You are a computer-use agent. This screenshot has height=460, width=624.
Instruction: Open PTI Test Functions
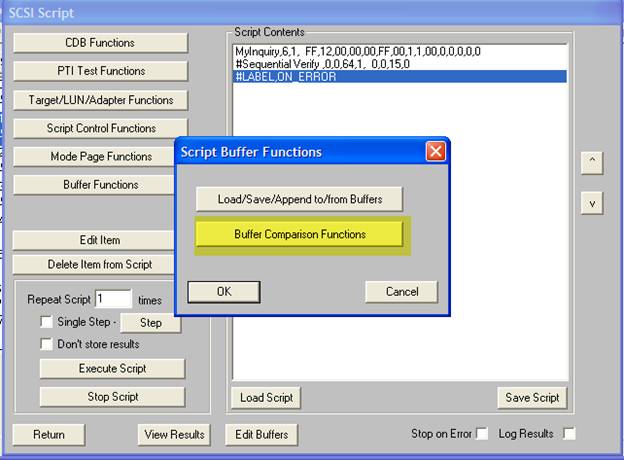click(x=100, y=71)
